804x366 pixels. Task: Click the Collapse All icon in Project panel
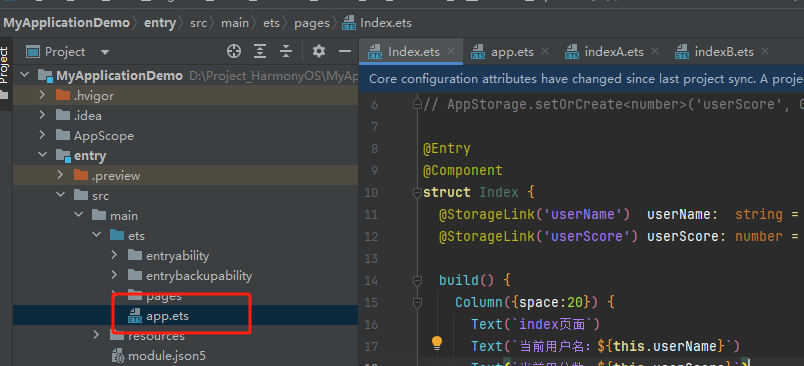286,51
